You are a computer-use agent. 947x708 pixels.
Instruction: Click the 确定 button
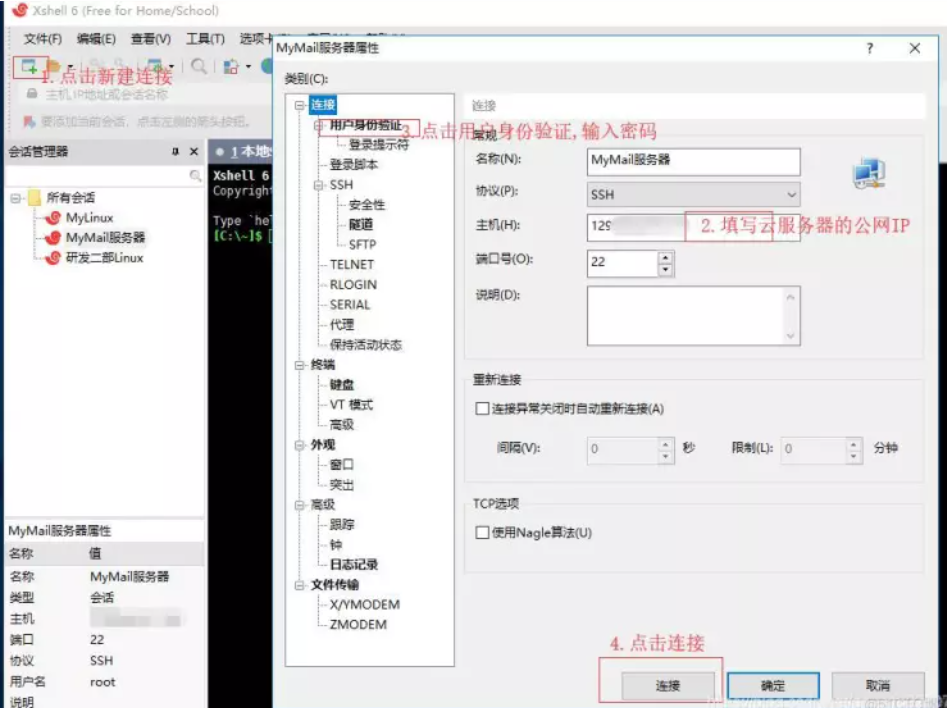(773, 686)
